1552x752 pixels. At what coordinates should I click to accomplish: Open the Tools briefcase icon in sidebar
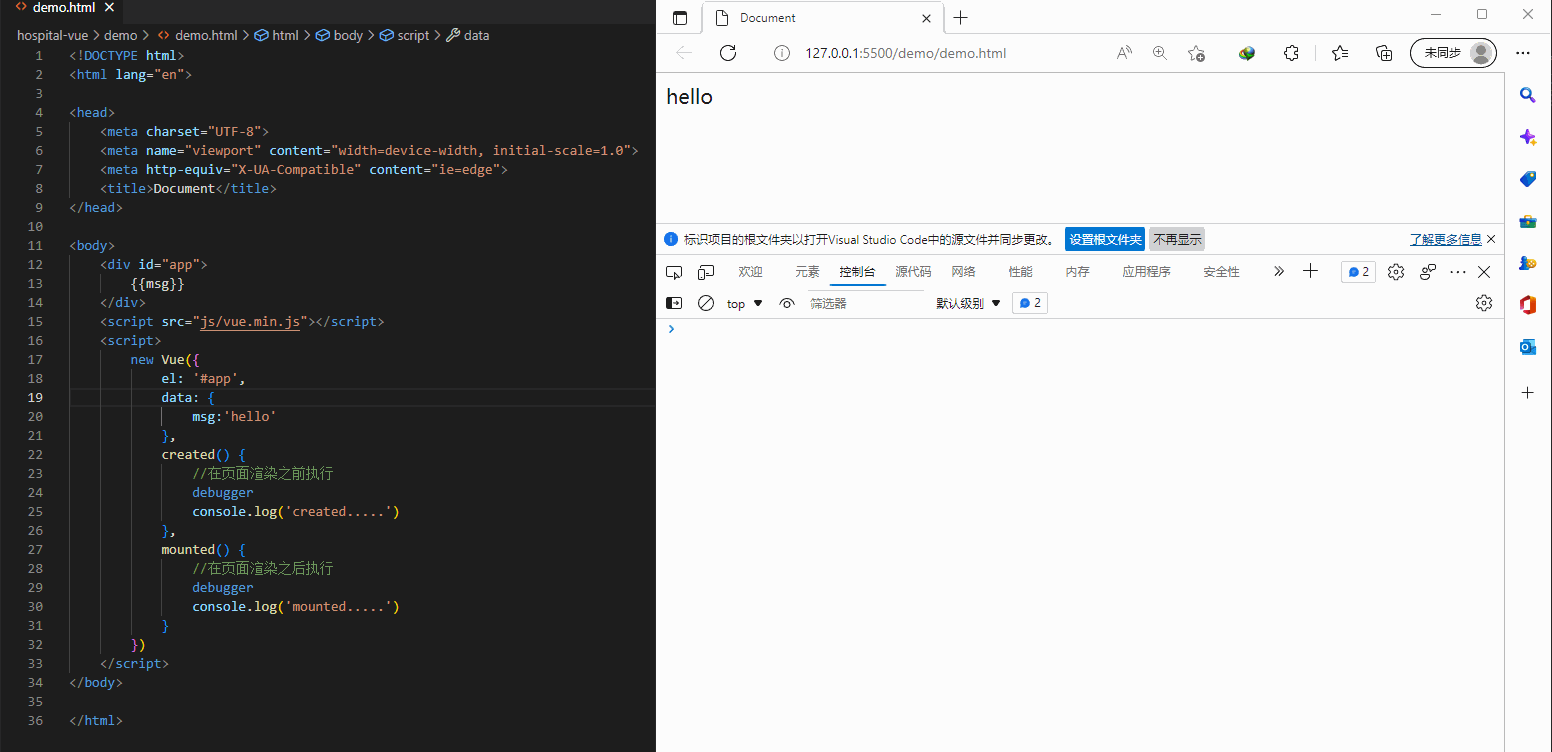1527,221
